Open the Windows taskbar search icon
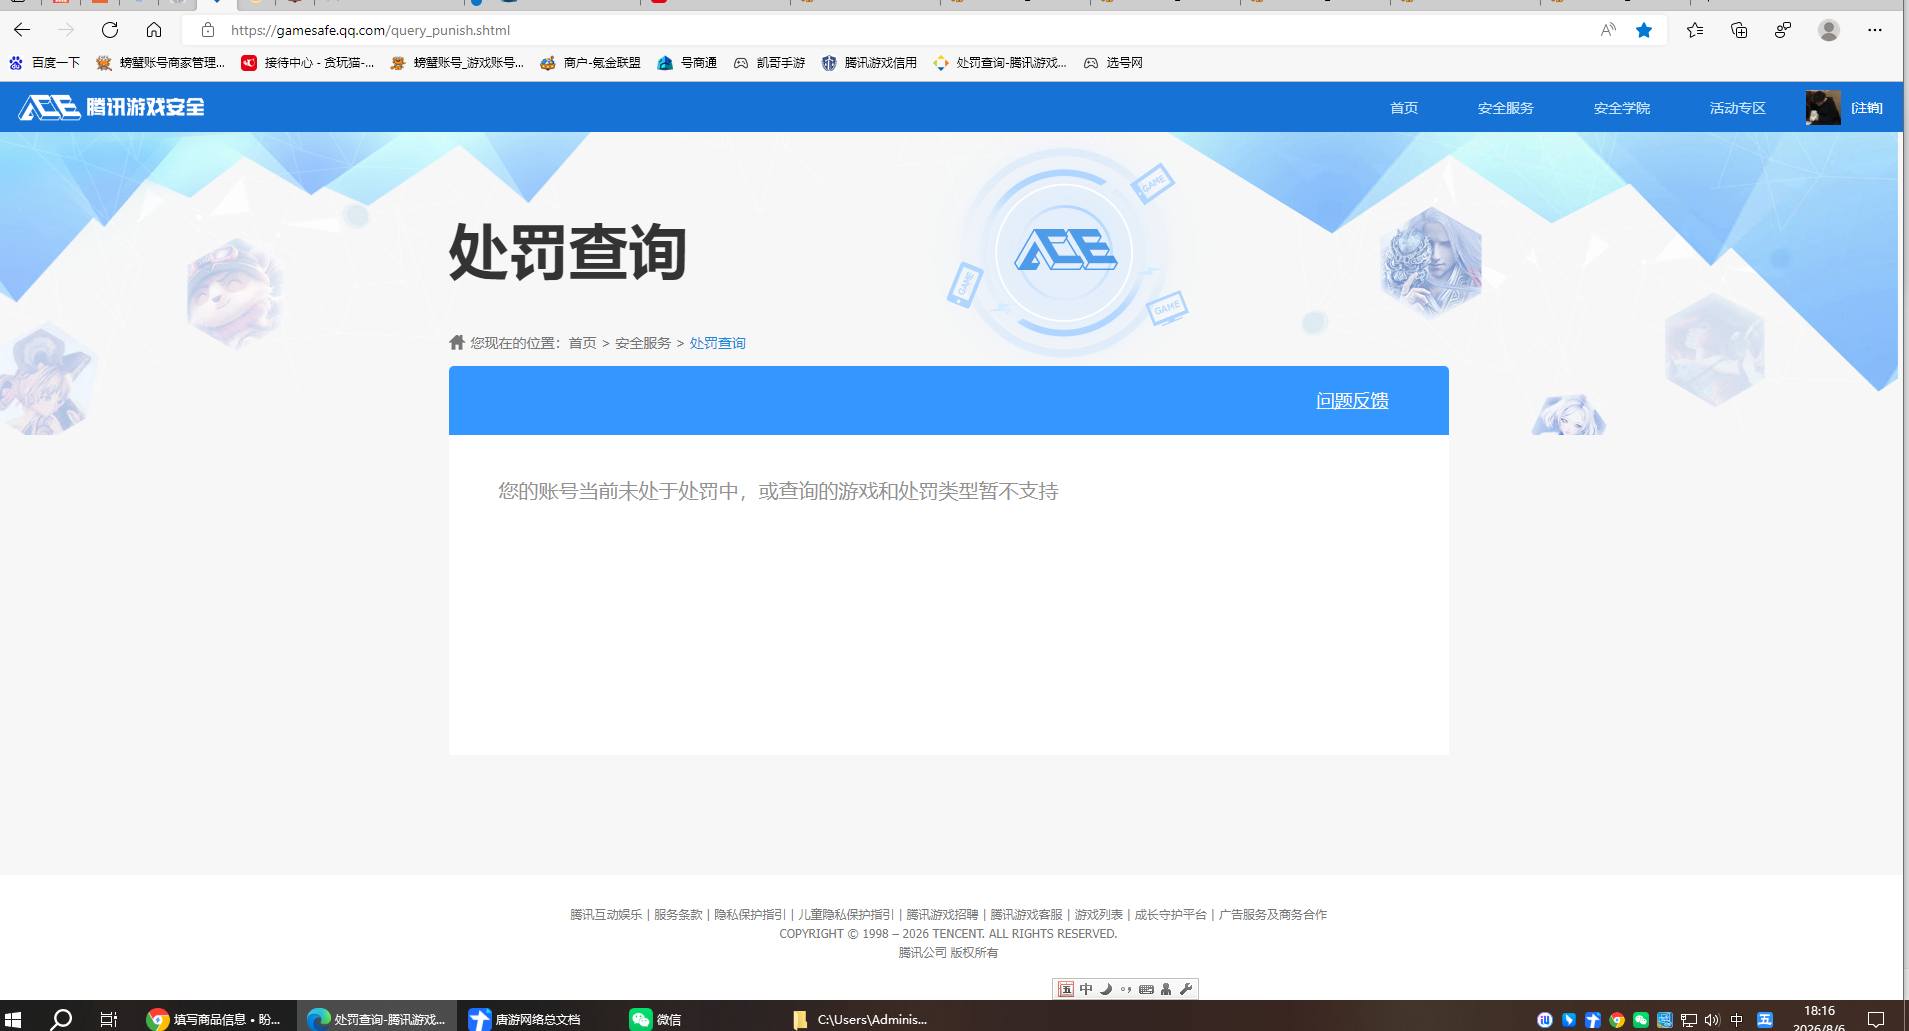The height and width of the screenshot is (1031, 1909). (61, 1019)
